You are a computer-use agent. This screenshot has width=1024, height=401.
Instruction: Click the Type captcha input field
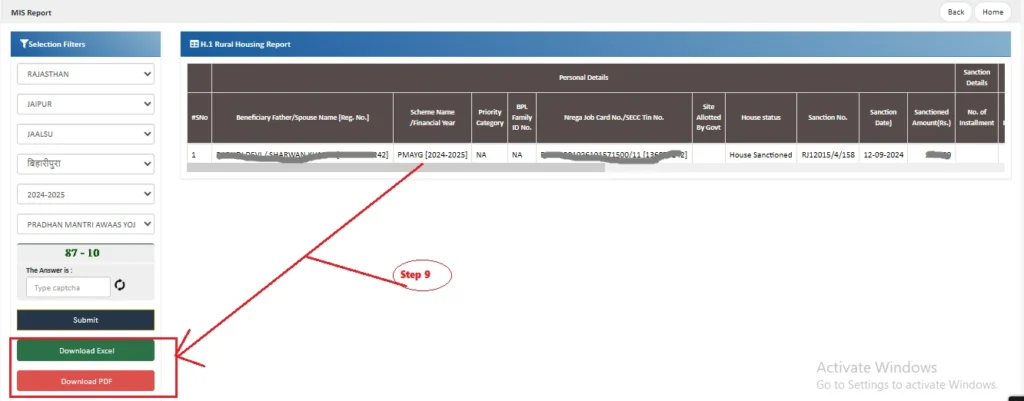(x=69, y=287)
